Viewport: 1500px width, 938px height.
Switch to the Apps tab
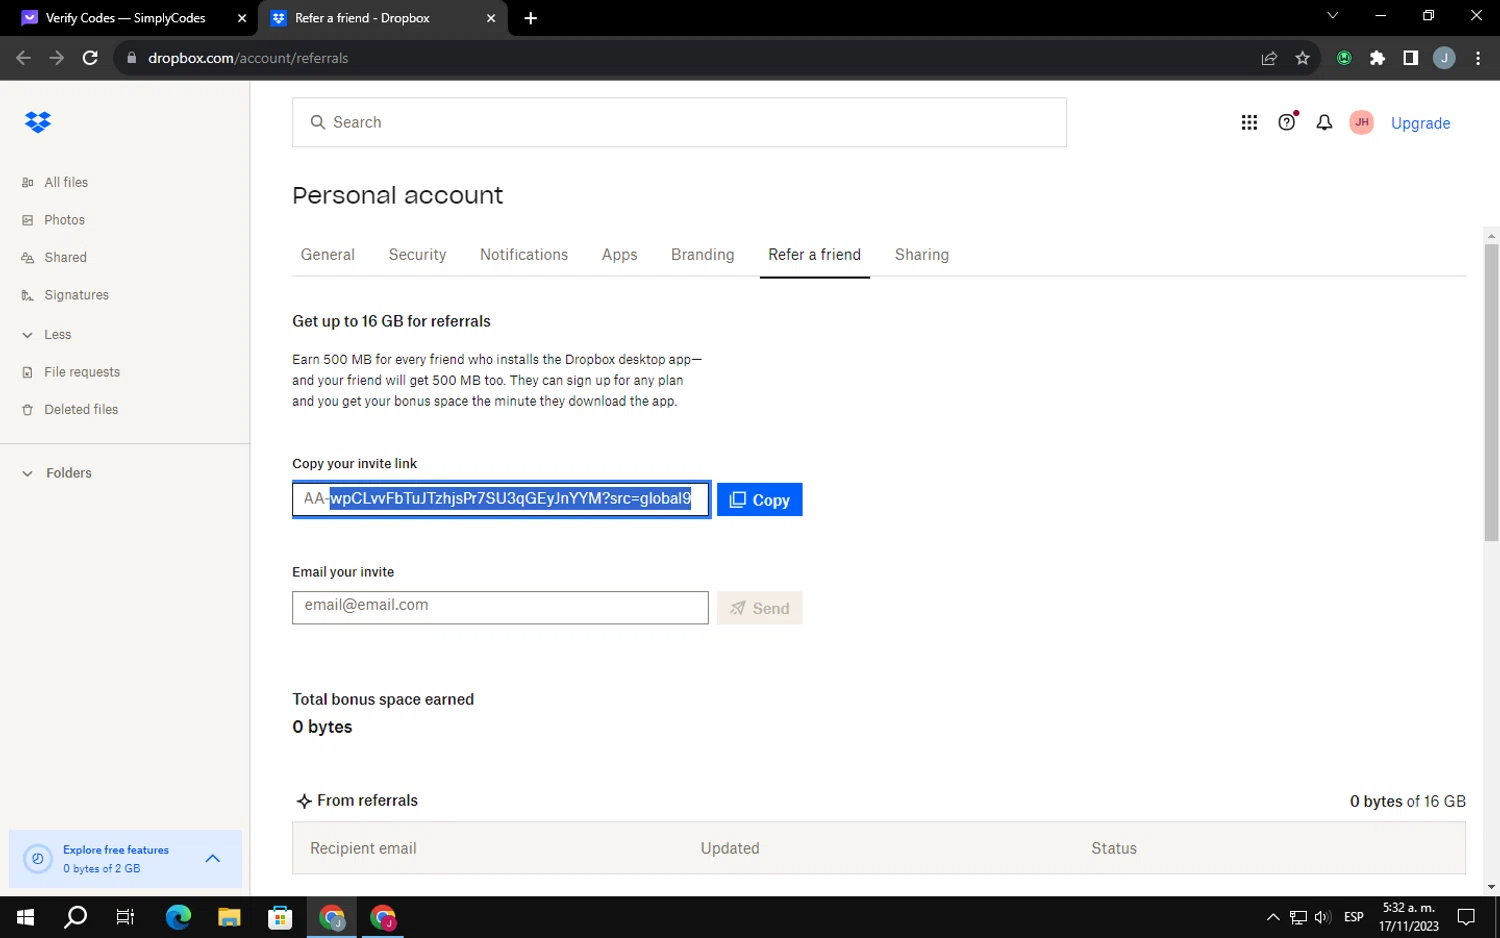coord(619,255)
